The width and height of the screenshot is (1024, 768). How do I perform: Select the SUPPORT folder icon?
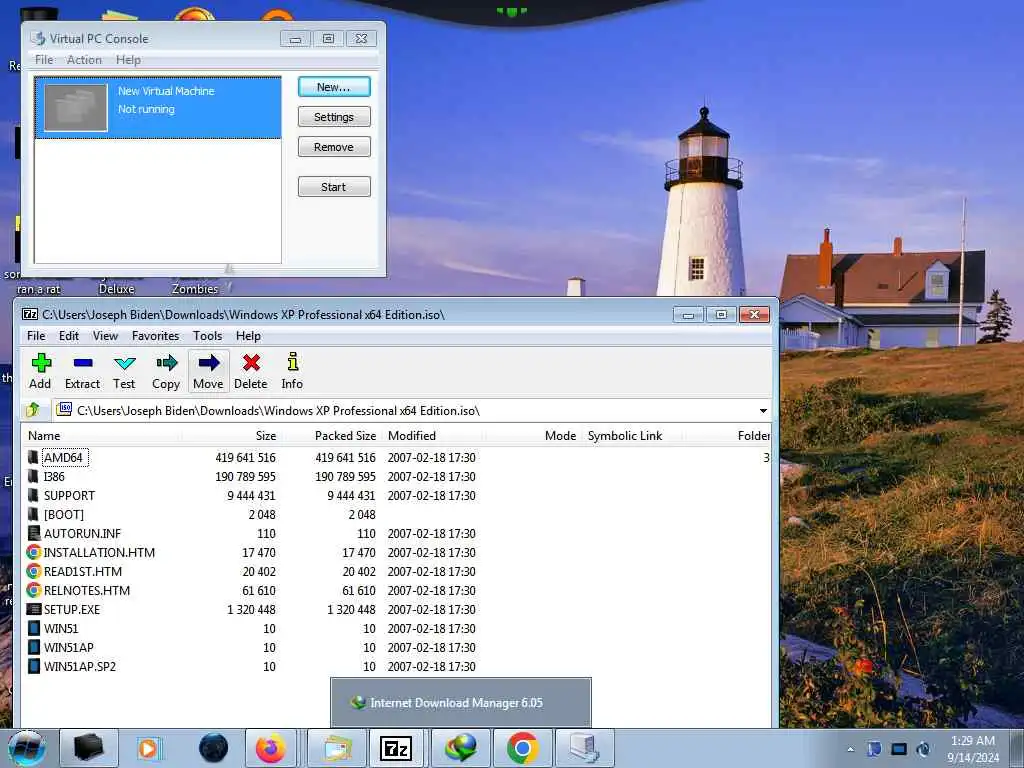[33, 495]
